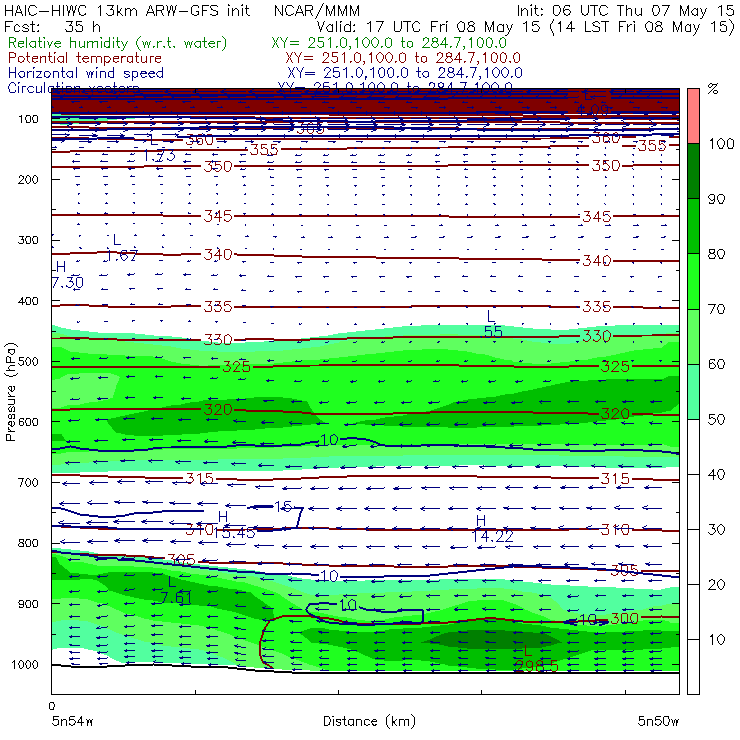Viewport: 740px width, 740px height.
Task: Click the left '335' isentrope label
Action: (218, 307)
